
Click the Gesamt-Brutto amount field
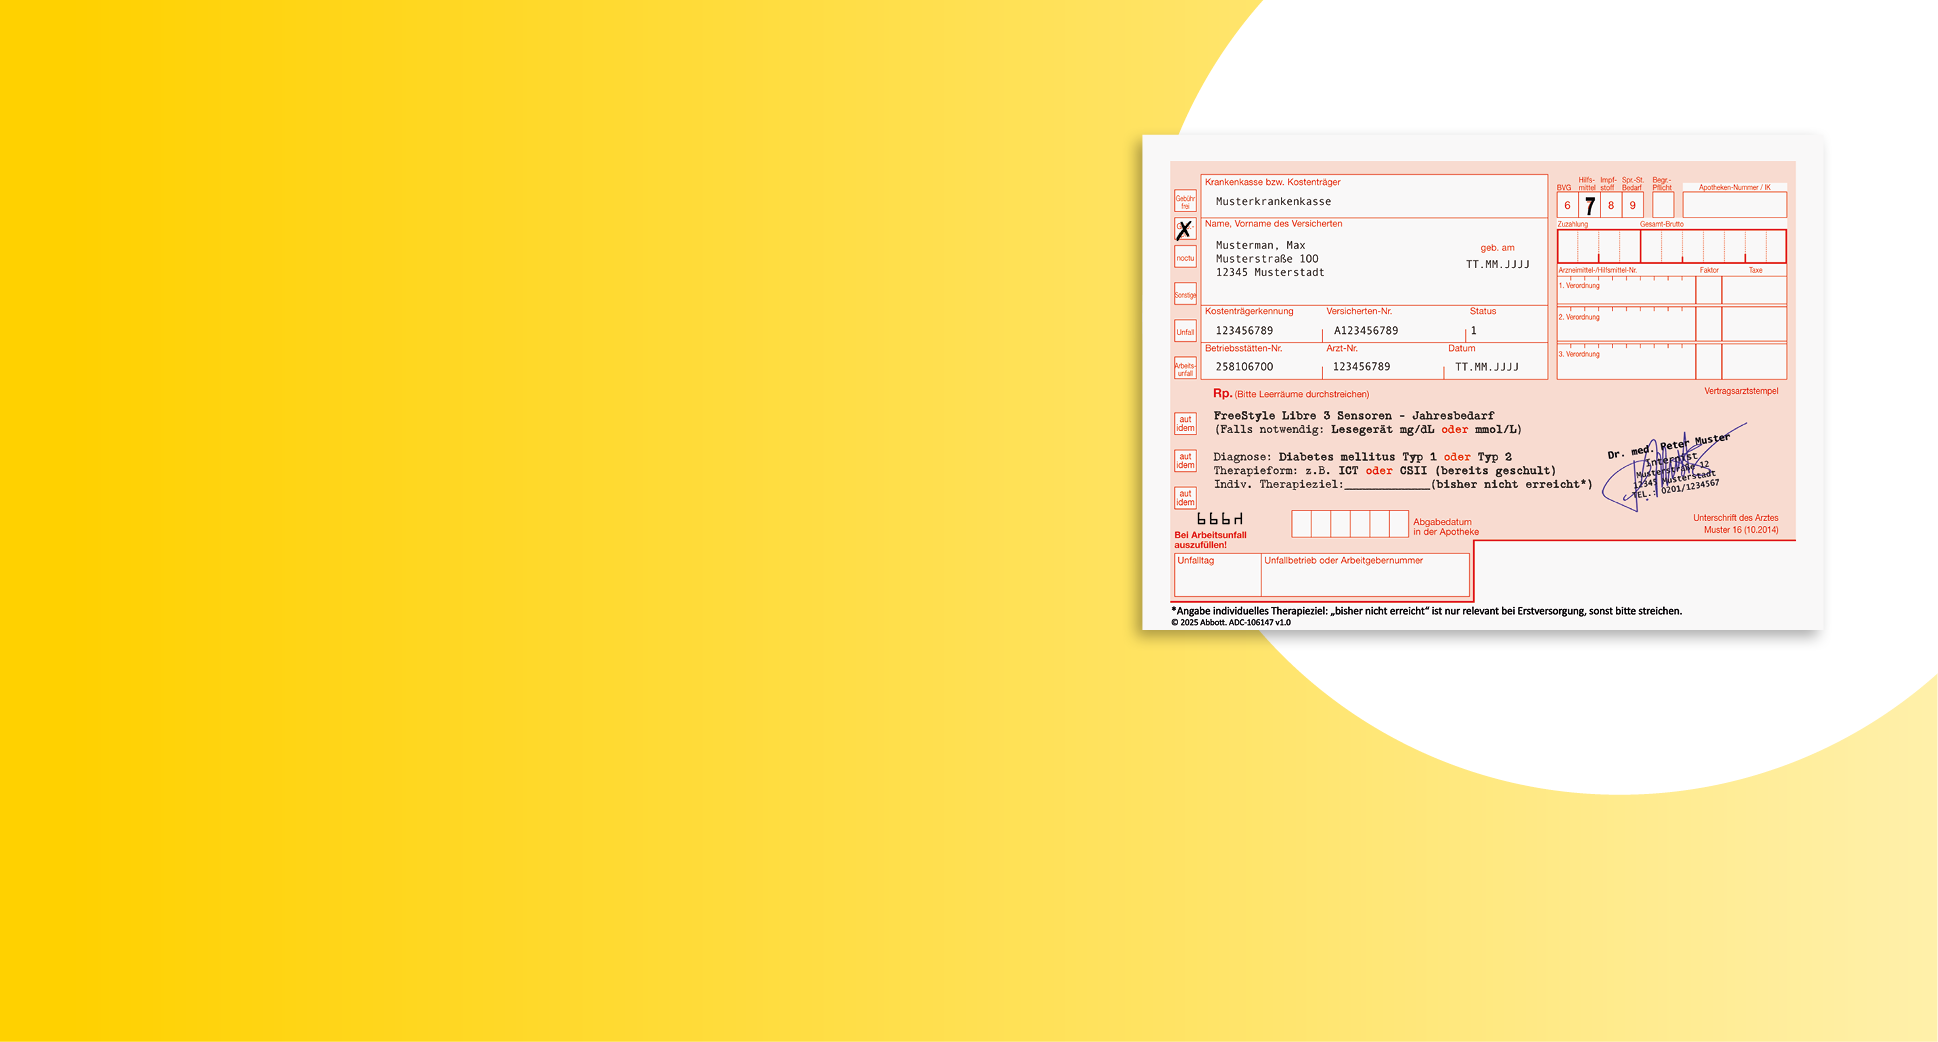coord(1713,246)
